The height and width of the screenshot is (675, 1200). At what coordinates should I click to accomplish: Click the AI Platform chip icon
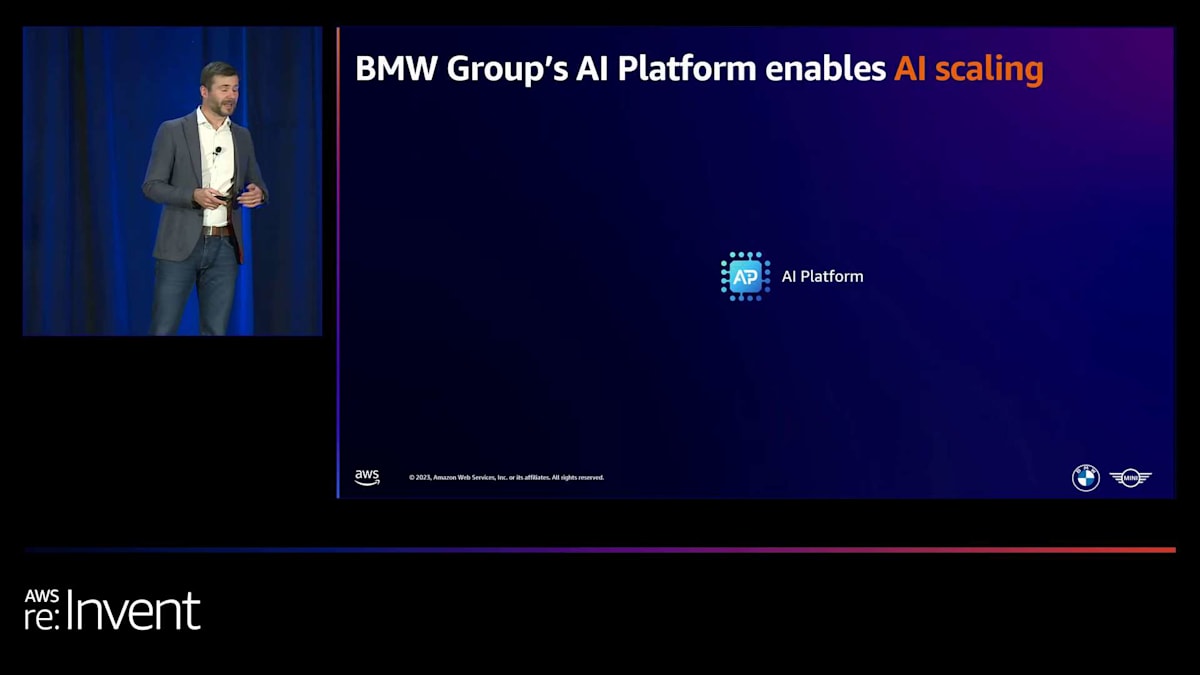pos(745,276)
